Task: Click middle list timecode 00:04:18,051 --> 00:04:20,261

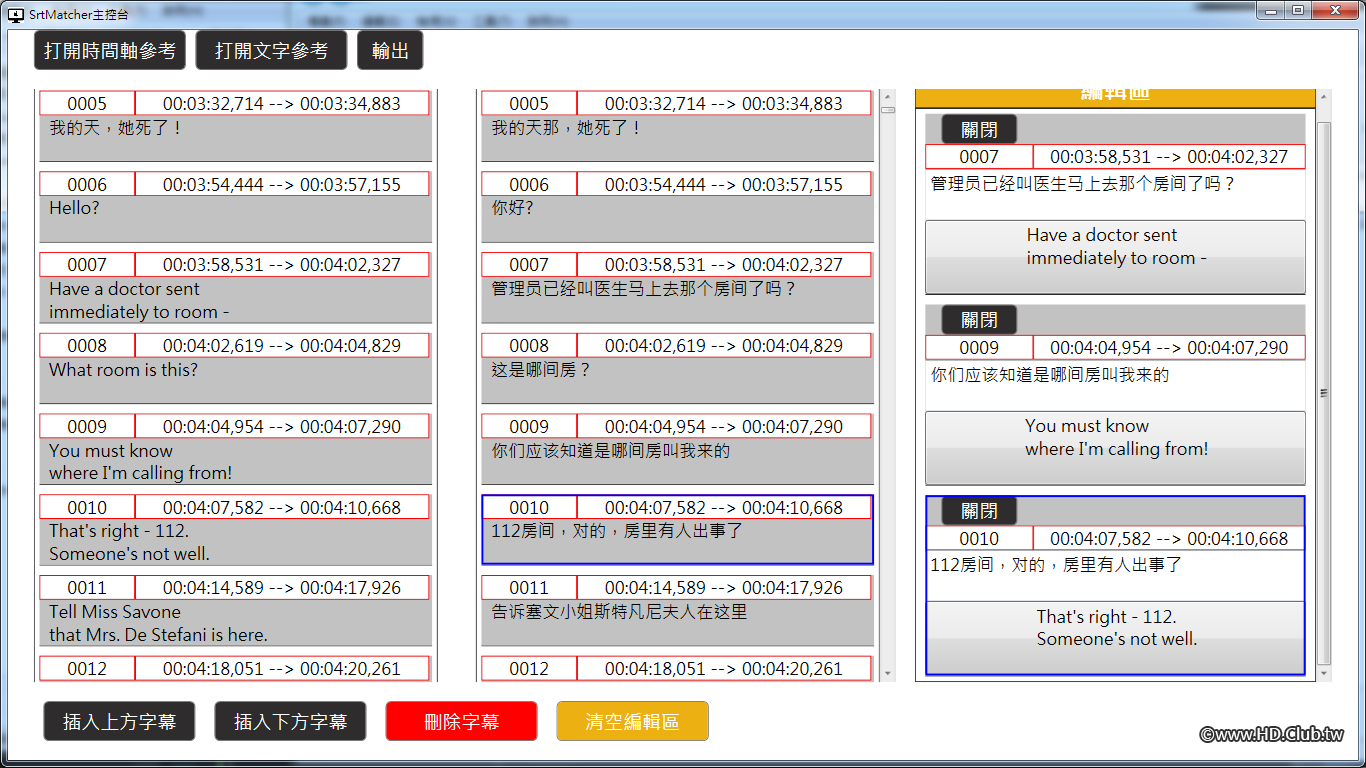Action: tap(724, 668)
